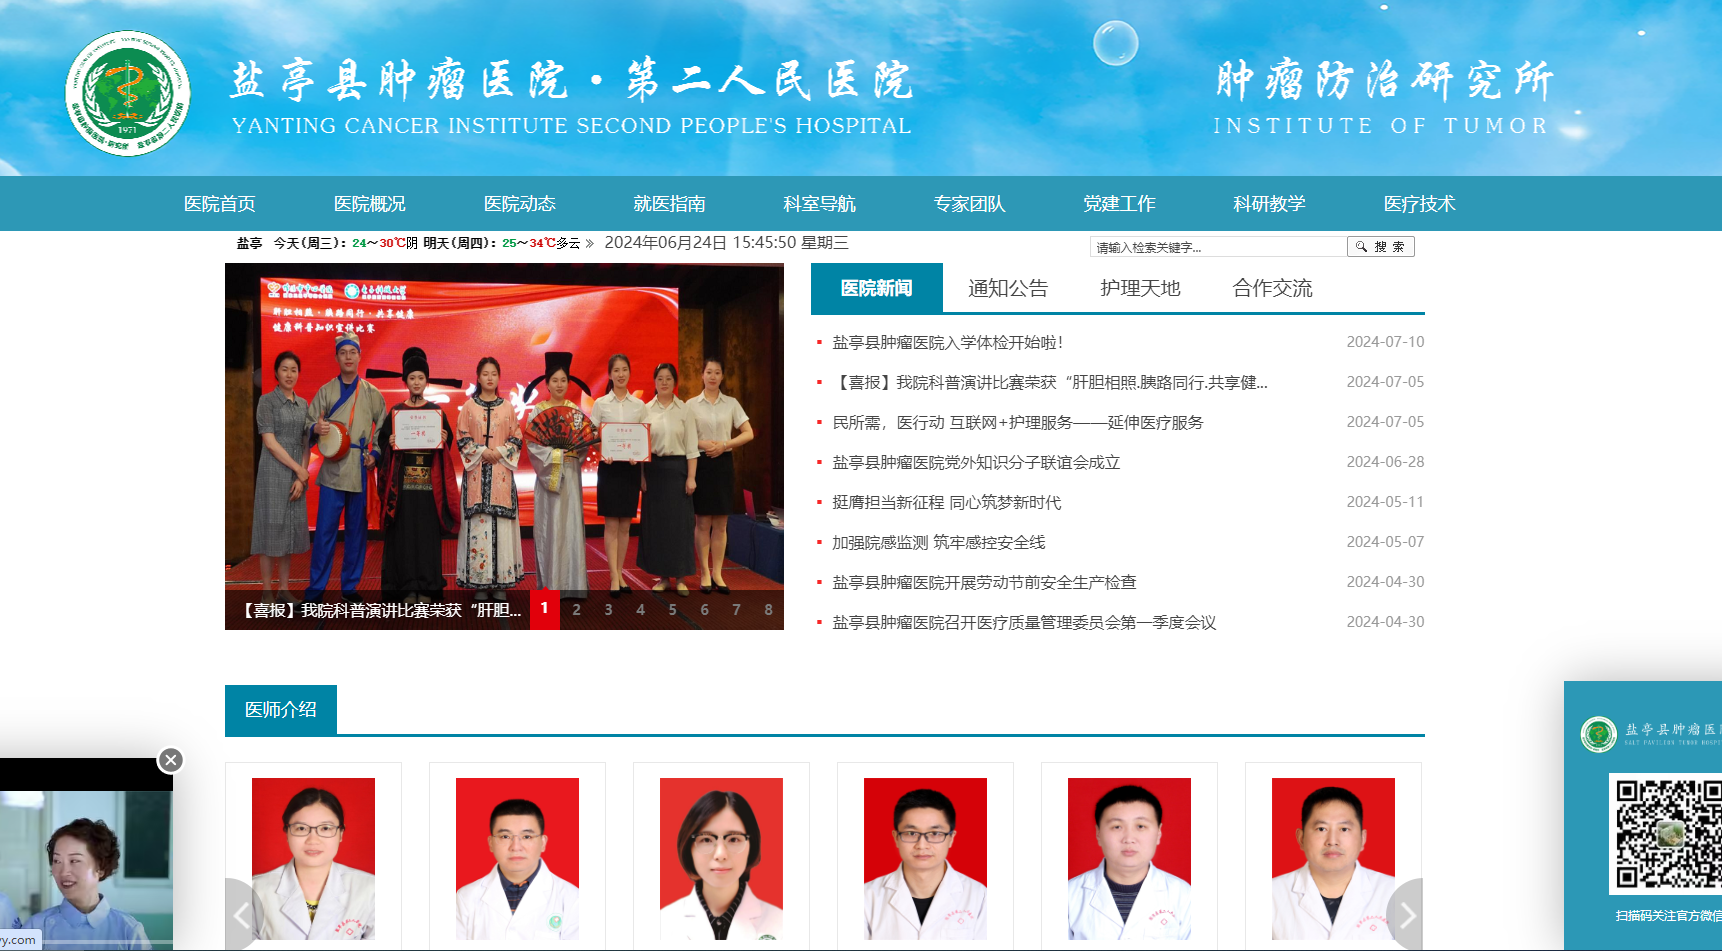Screen dimensions: 1722x951
Task: Select slide 1 in the slideshow
Action: [x=544, y=609]
